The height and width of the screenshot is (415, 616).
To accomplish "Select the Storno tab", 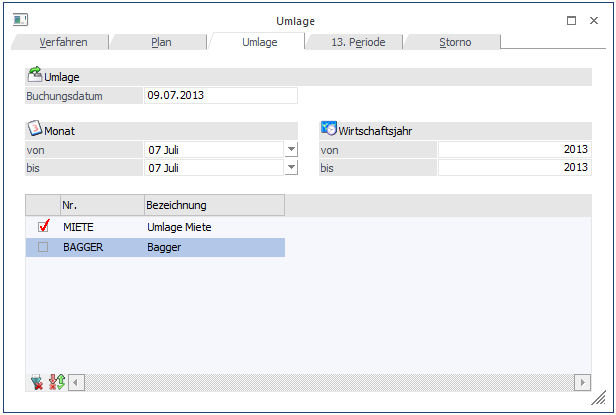I will pyautogui.click(x=455, y=42).
